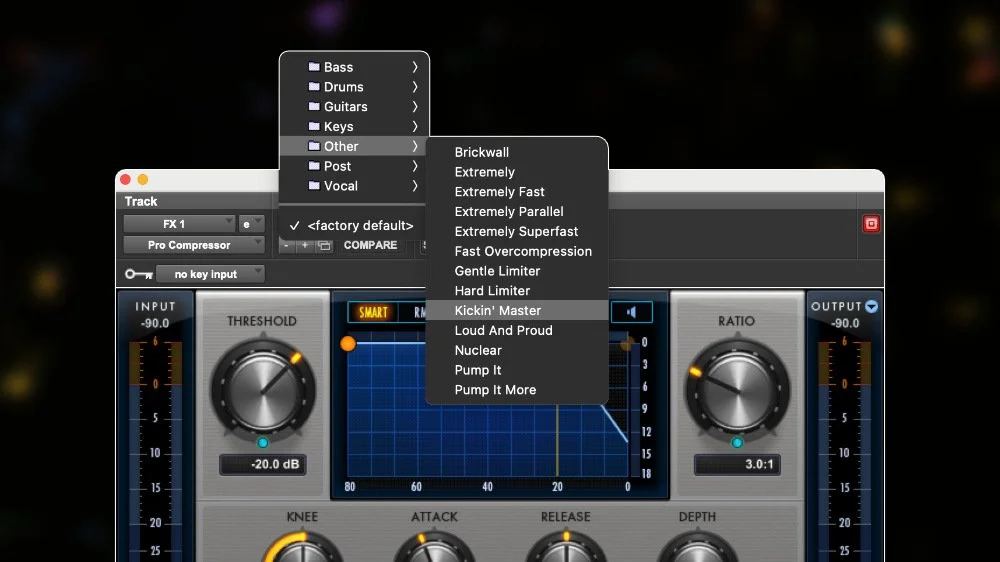Choose the Extremely preset
This screenshot has height=562, width=1000.
pos(517,172)
